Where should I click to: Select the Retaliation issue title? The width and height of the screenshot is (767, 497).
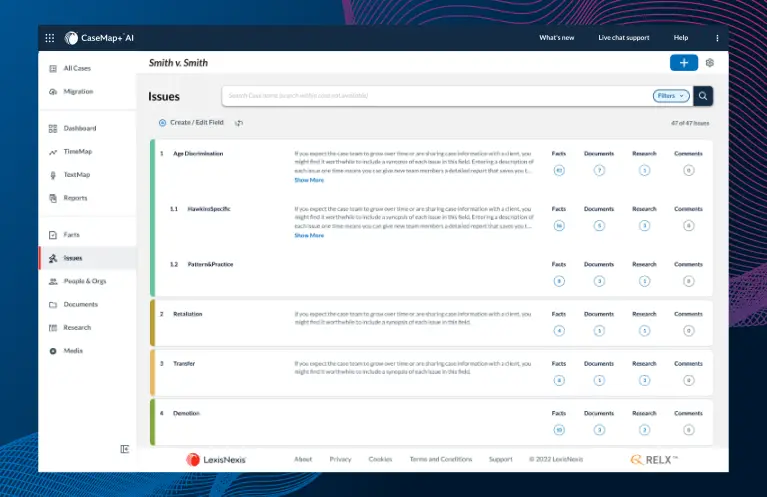coord(187,314)
